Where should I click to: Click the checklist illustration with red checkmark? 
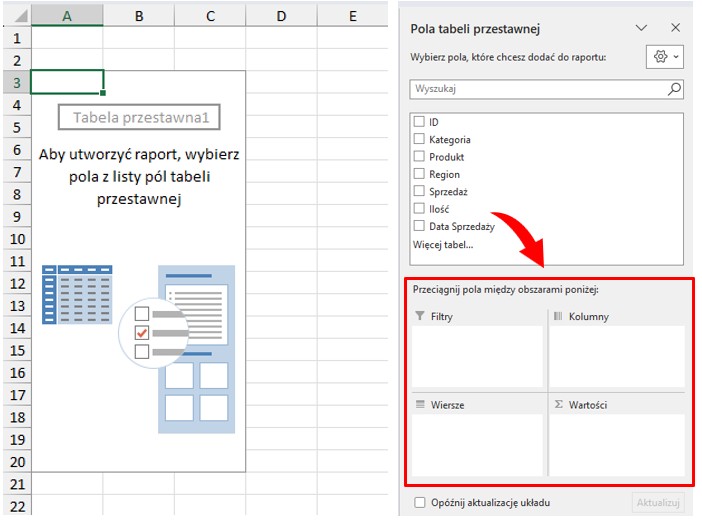[x=154, y=333]
